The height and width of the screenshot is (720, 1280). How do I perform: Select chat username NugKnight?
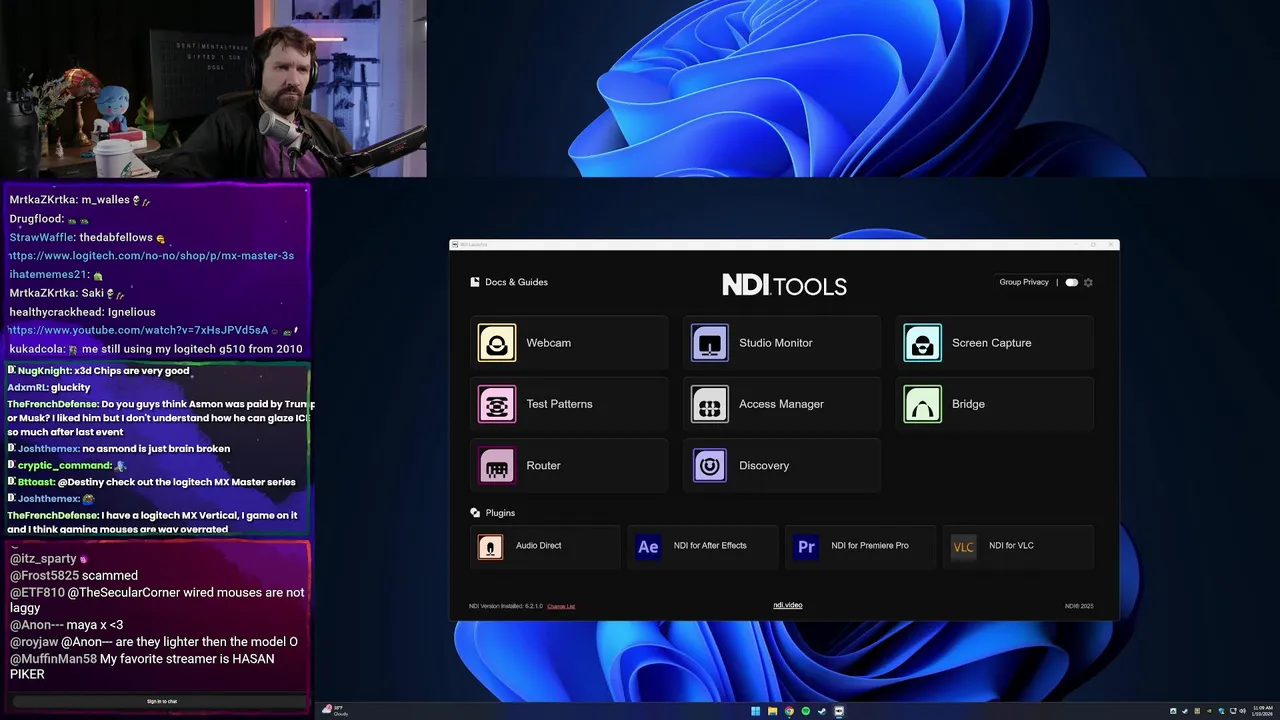pyautogui.click(x=44, y=371)
